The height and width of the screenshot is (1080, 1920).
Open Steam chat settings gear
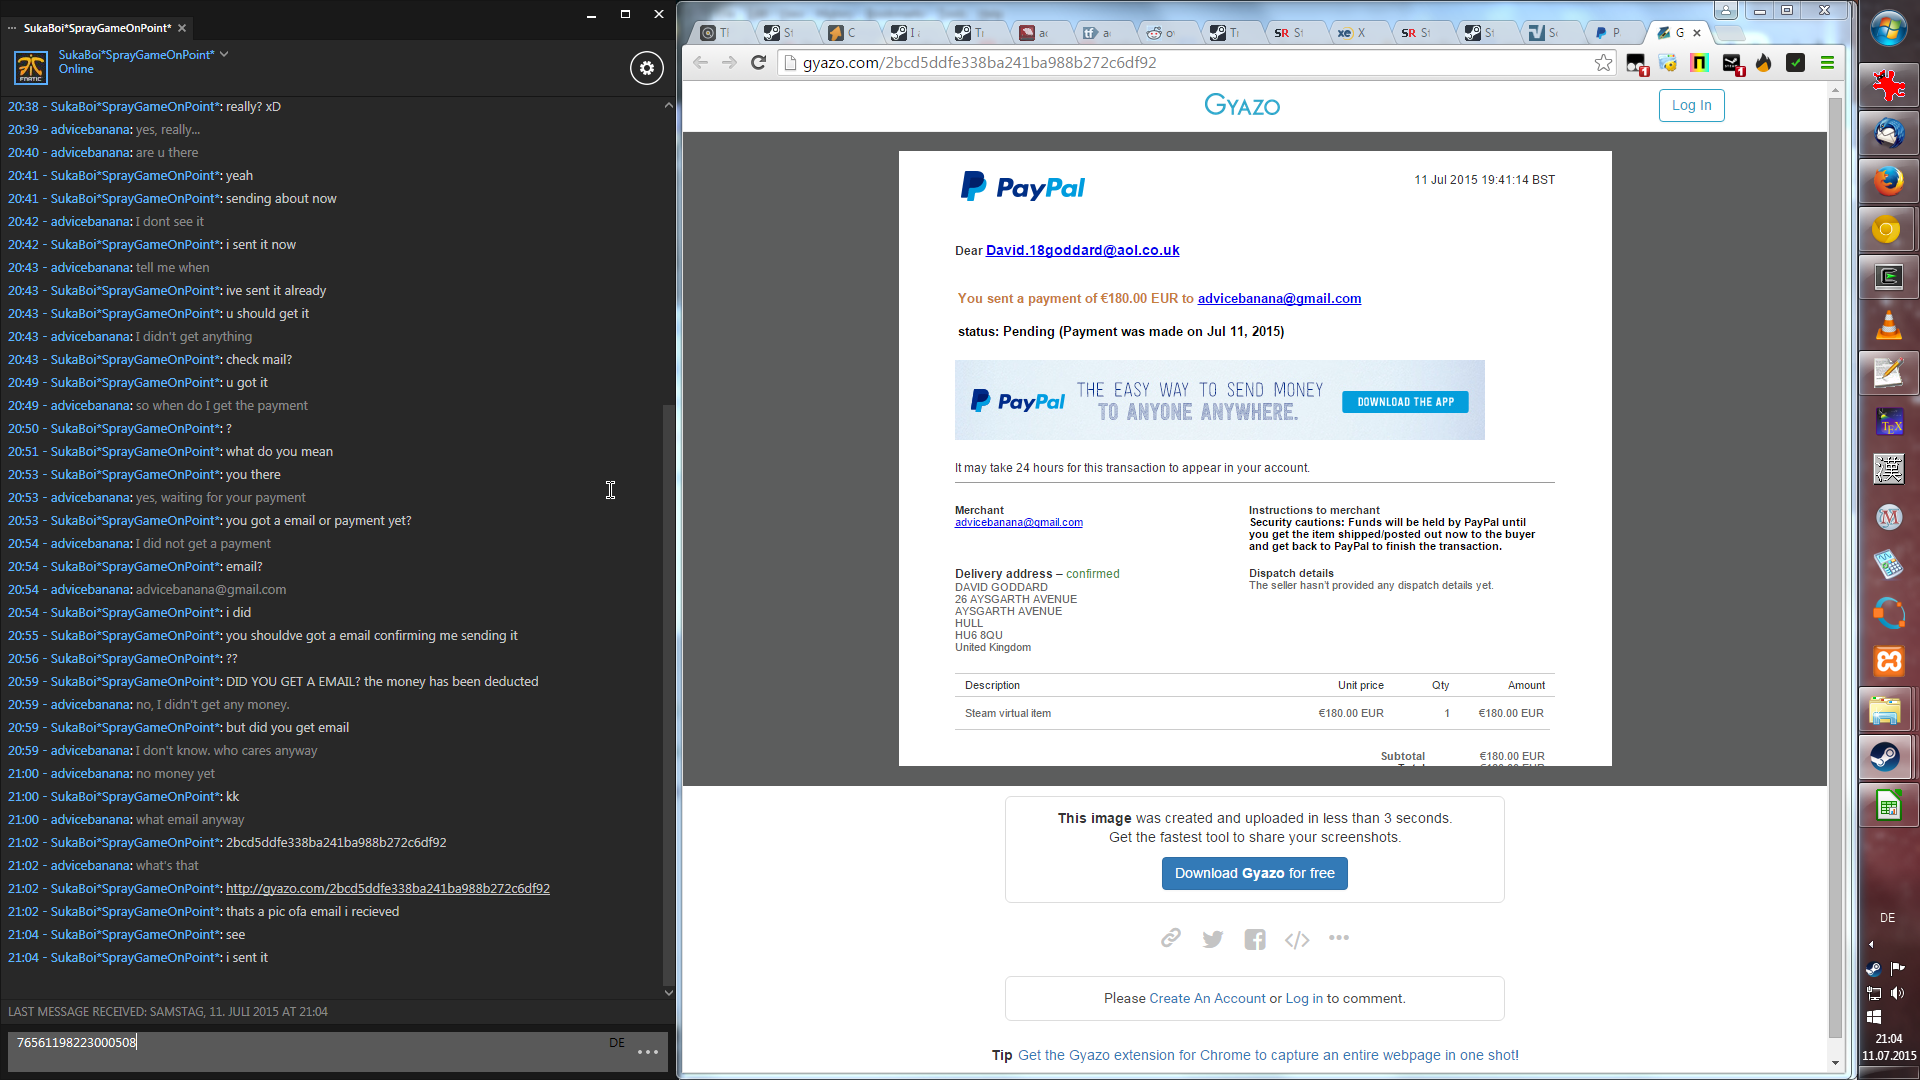647,68
